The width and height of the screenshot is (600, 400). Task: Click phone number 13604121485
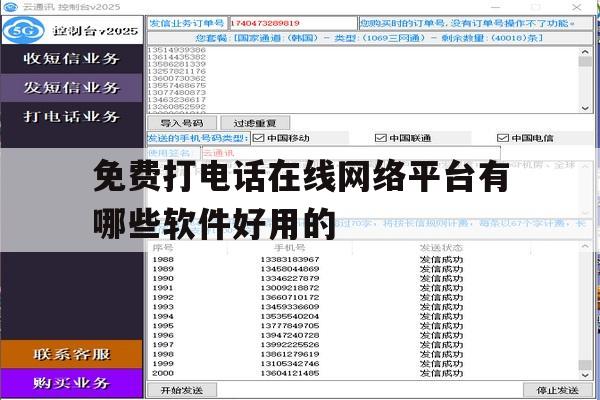pos(290,373)
